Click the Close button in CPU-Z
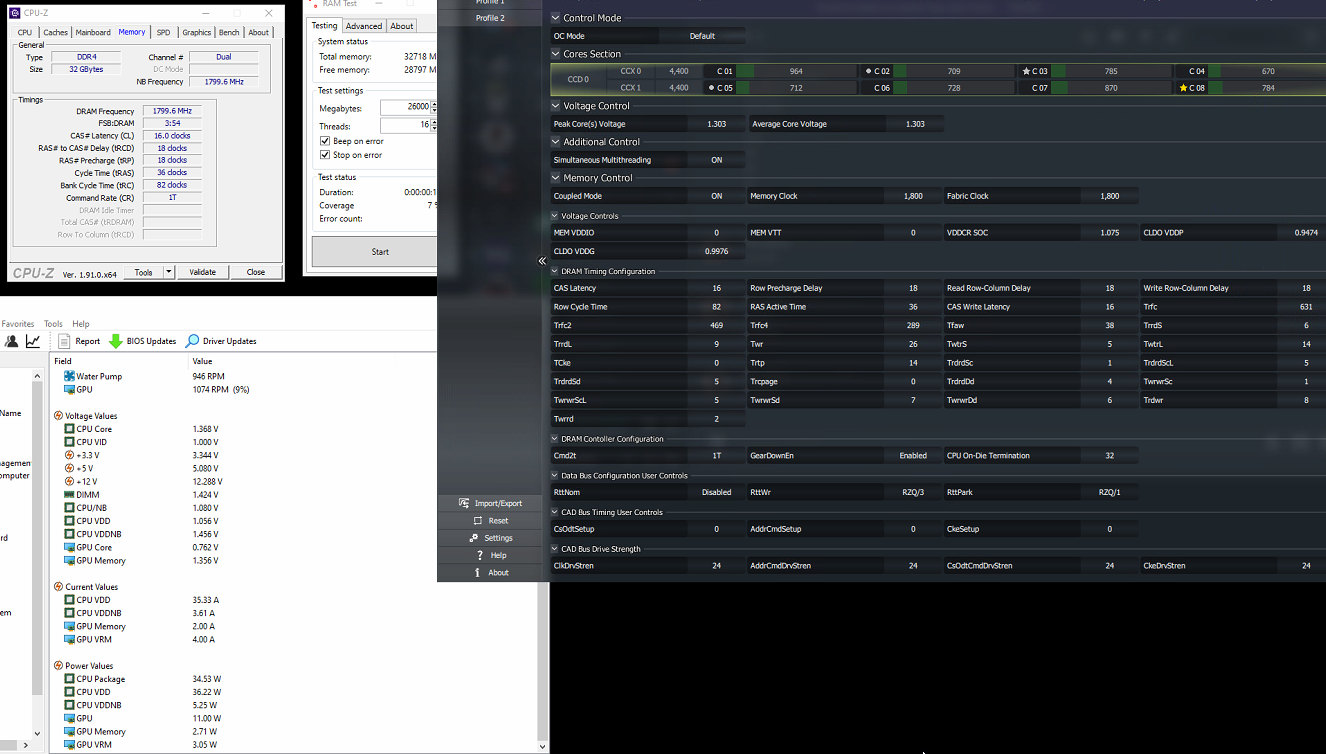The width and height of the screenshot is (1326, 754). [256, 272]
